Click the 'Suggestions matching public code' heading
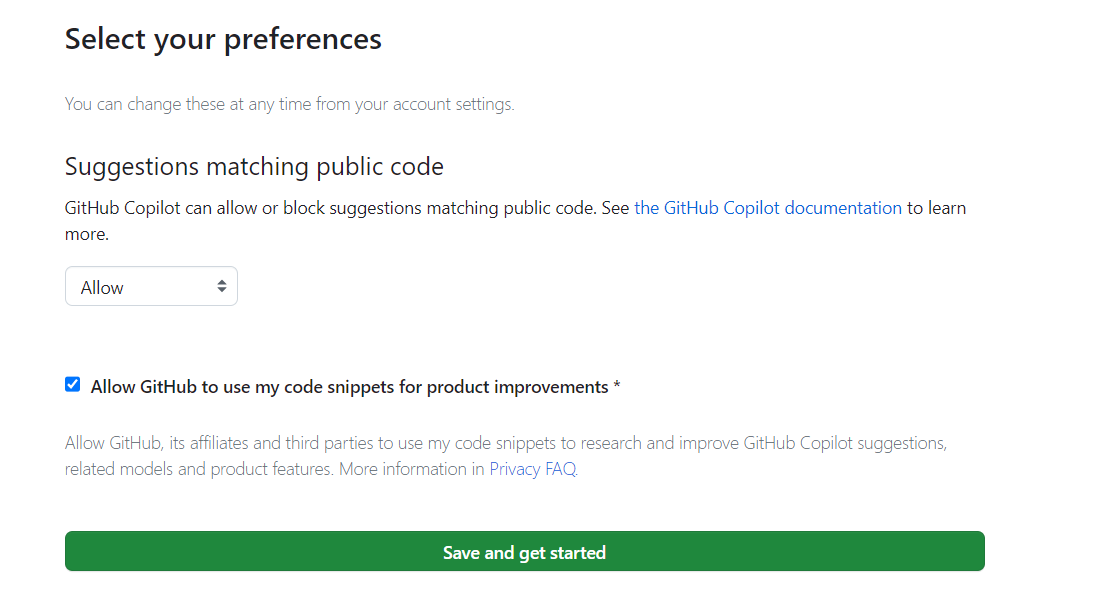The width and height of the screenshot is (1102, 600). (x=254, y=167)
